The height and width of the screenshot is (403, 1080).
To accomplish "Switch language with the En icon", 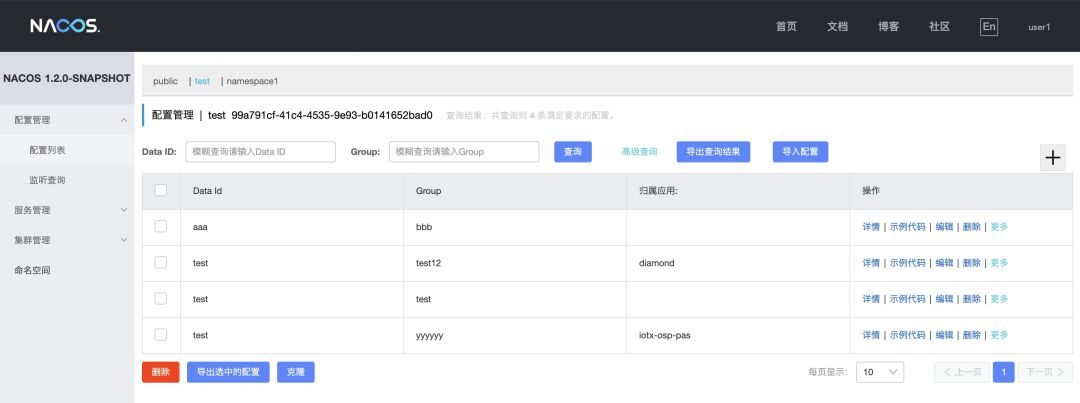I will [988, 27].
